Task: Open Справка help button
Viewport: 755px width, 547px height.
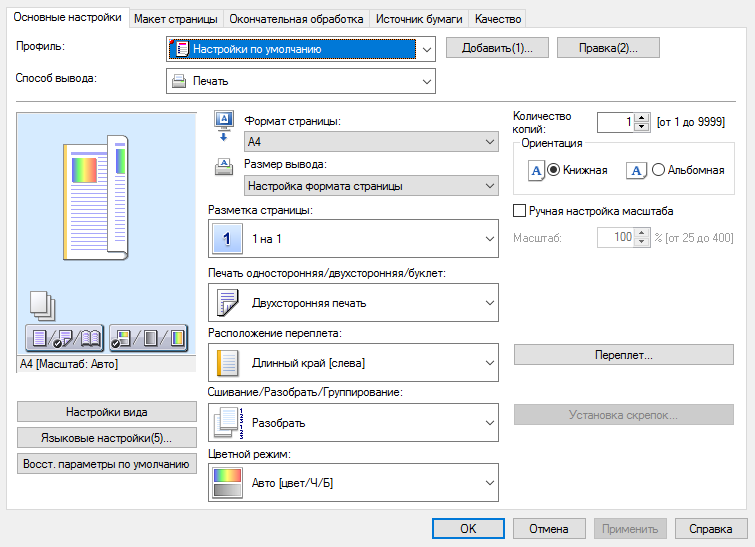Action: click(x=711, y=529)
